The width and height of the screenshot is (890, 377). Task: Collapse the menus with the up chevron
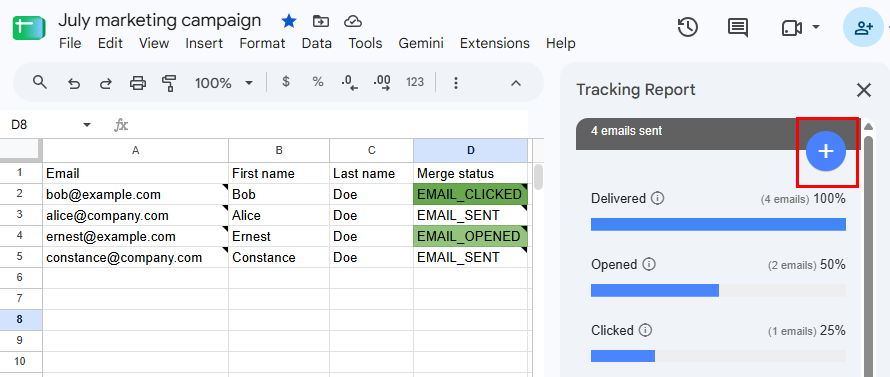(515, 83)
